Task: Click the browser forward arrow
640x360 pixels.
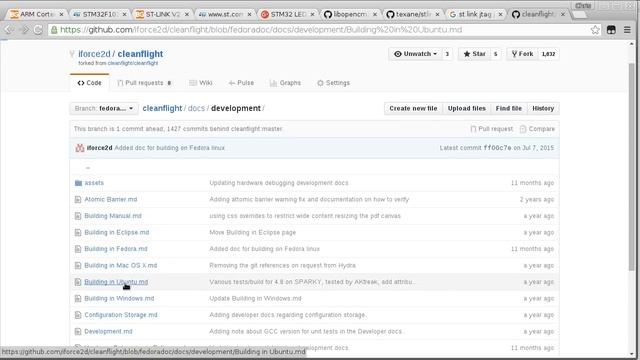Action: click(x=24, y=30)
